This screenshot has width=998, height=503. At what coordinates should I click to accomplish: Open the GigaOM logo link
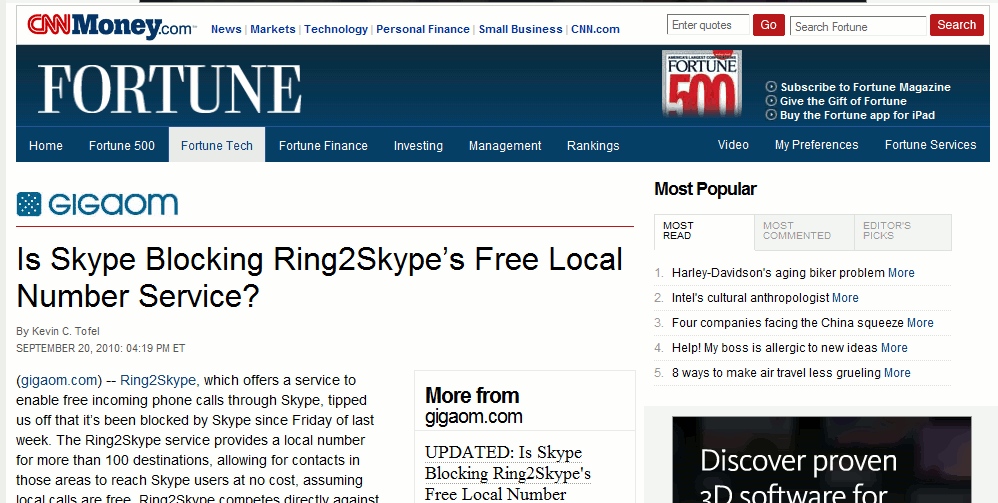(x=97, y=204)
